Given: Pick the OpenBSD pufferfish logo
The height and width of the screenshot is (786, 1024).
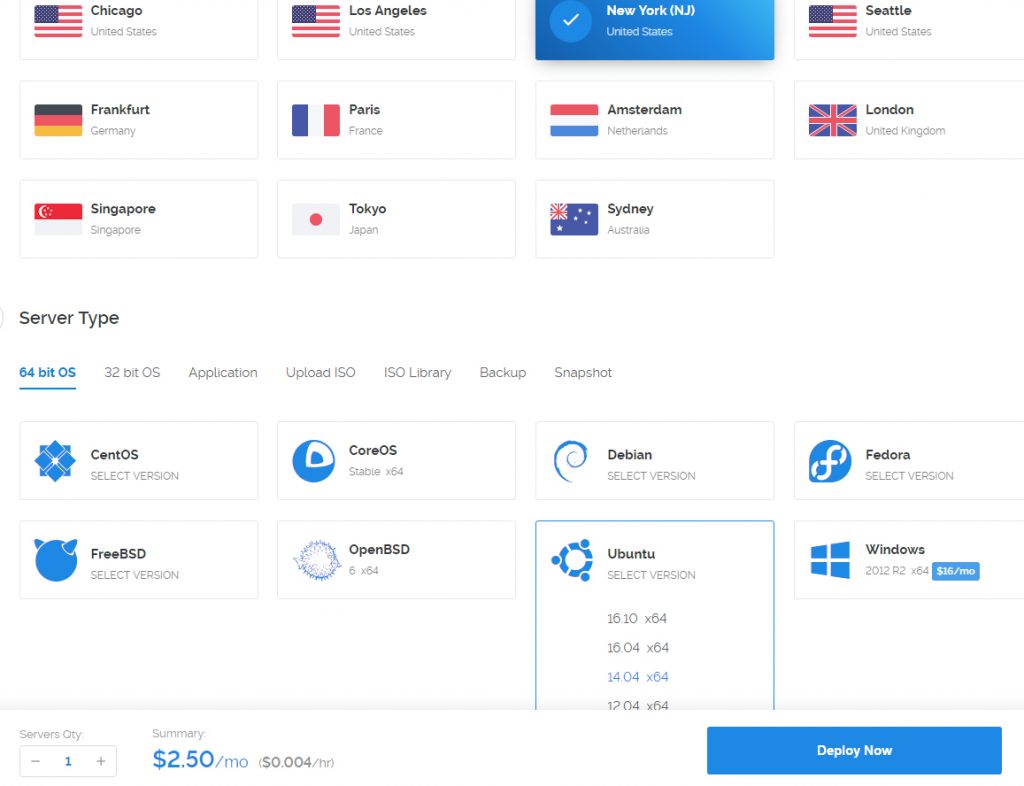Looking at the screenshot, I should 317,560.
